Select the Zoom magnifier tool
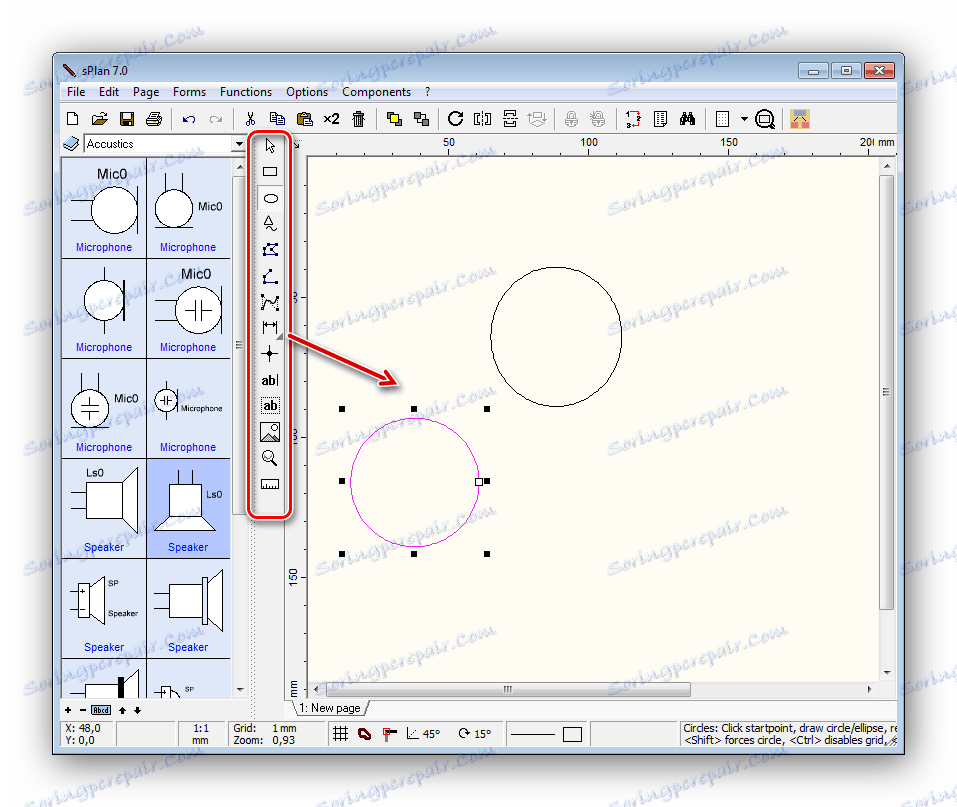Screen dimensions: 957x807 pos(270,458)
